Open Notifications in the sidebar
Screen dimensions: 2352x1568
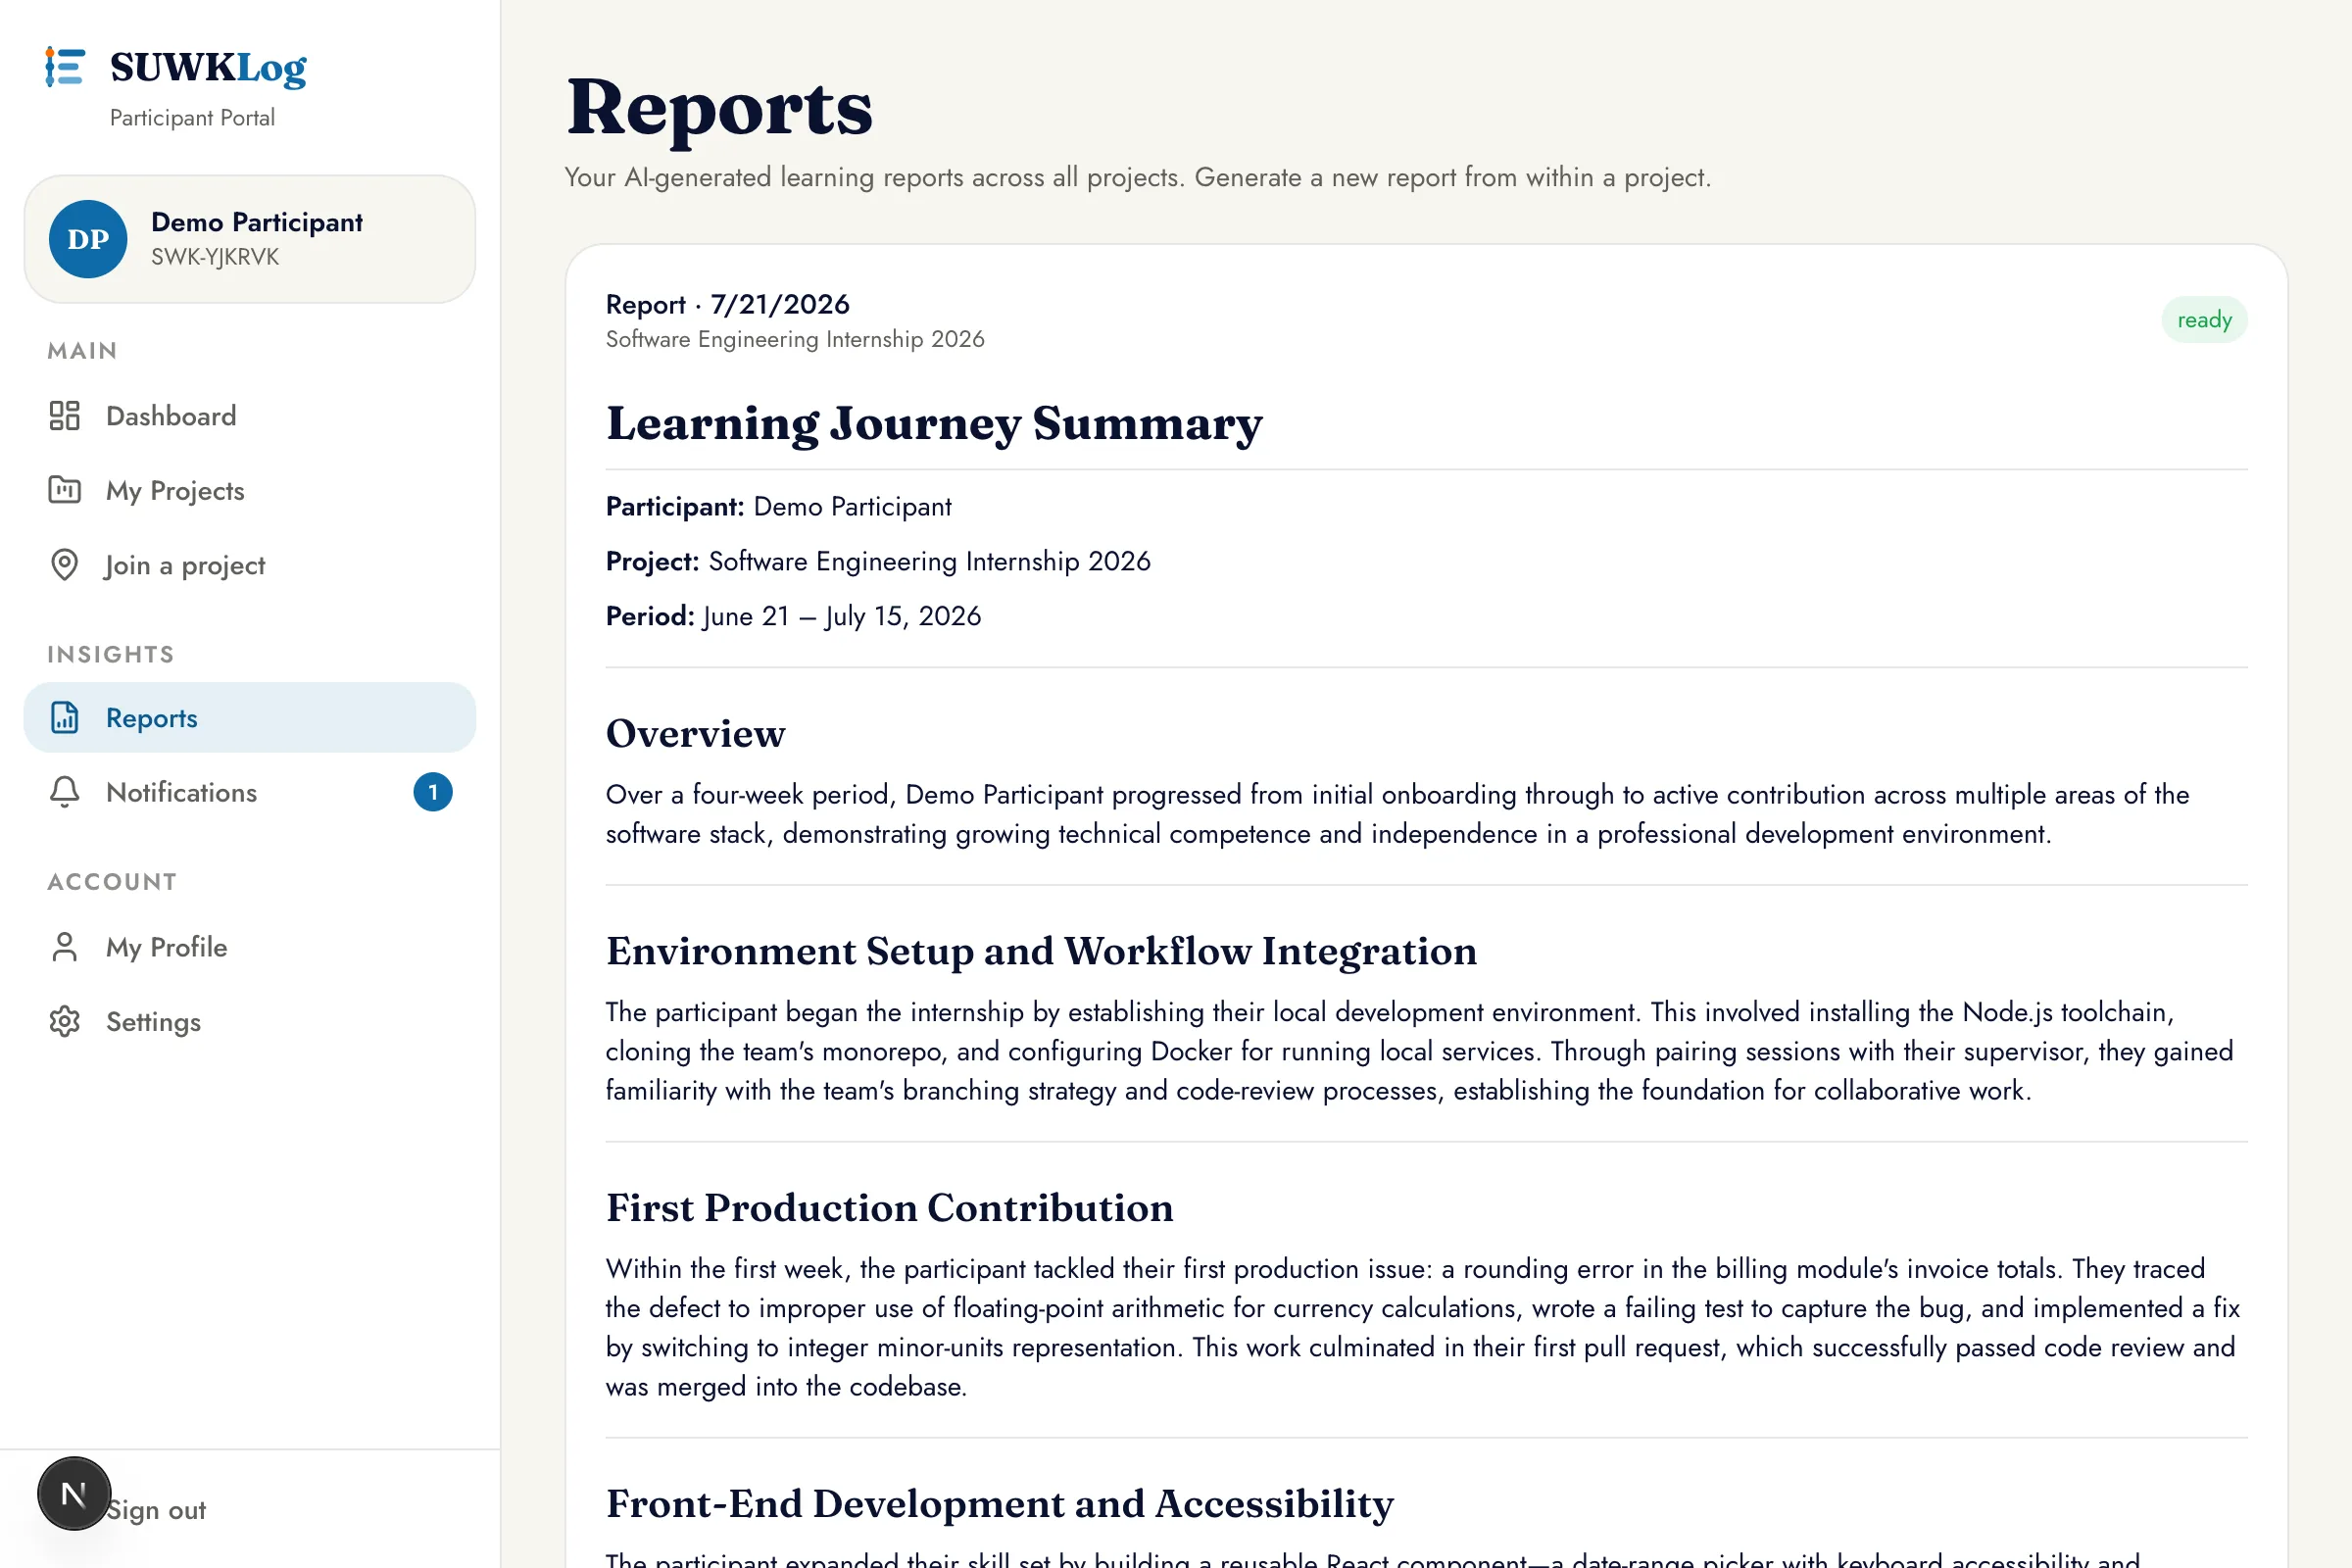250,792
